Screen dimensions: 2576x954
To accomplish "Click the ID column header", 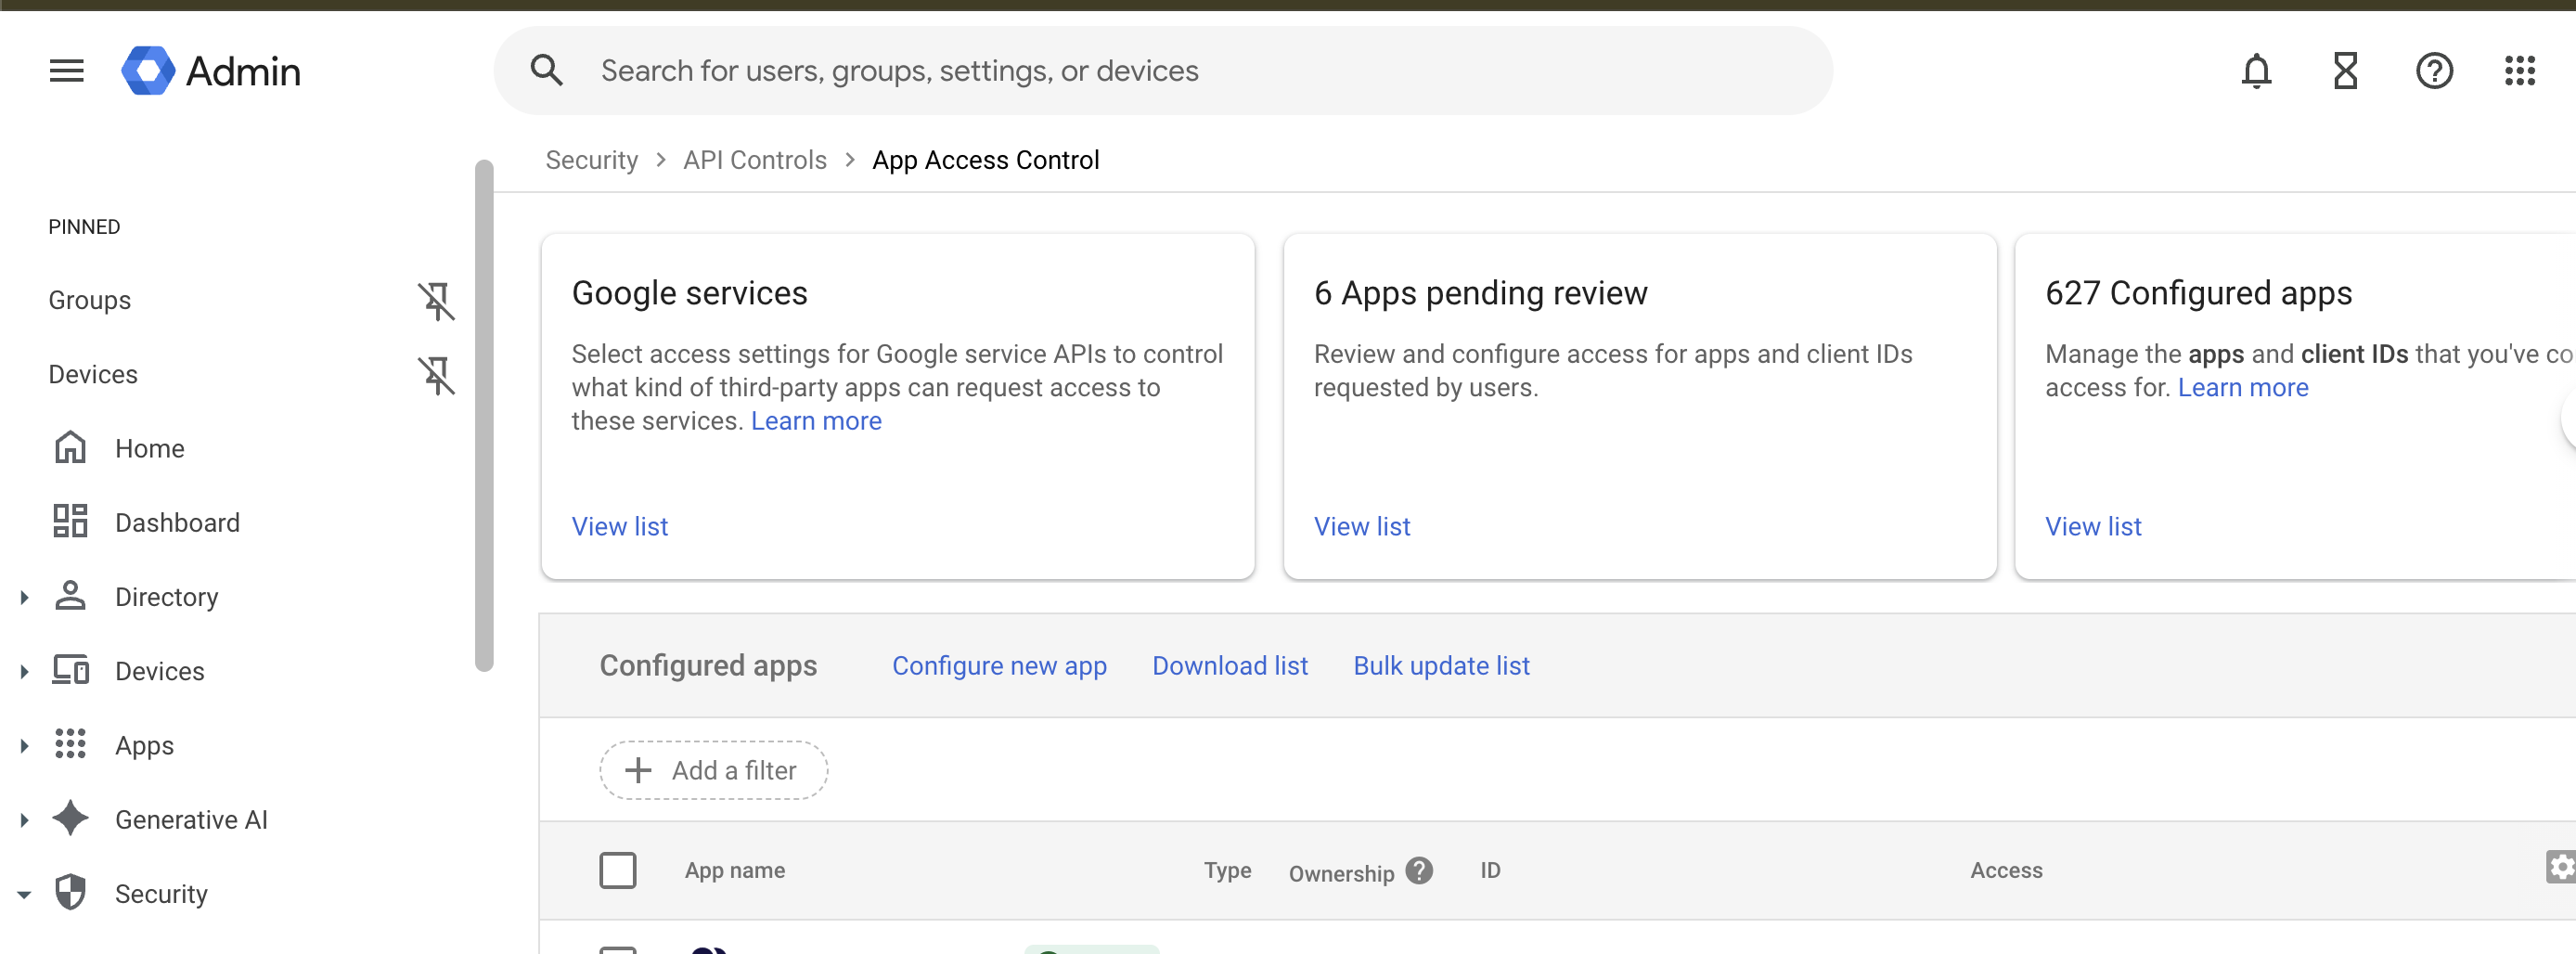I will click(1490, 870).
